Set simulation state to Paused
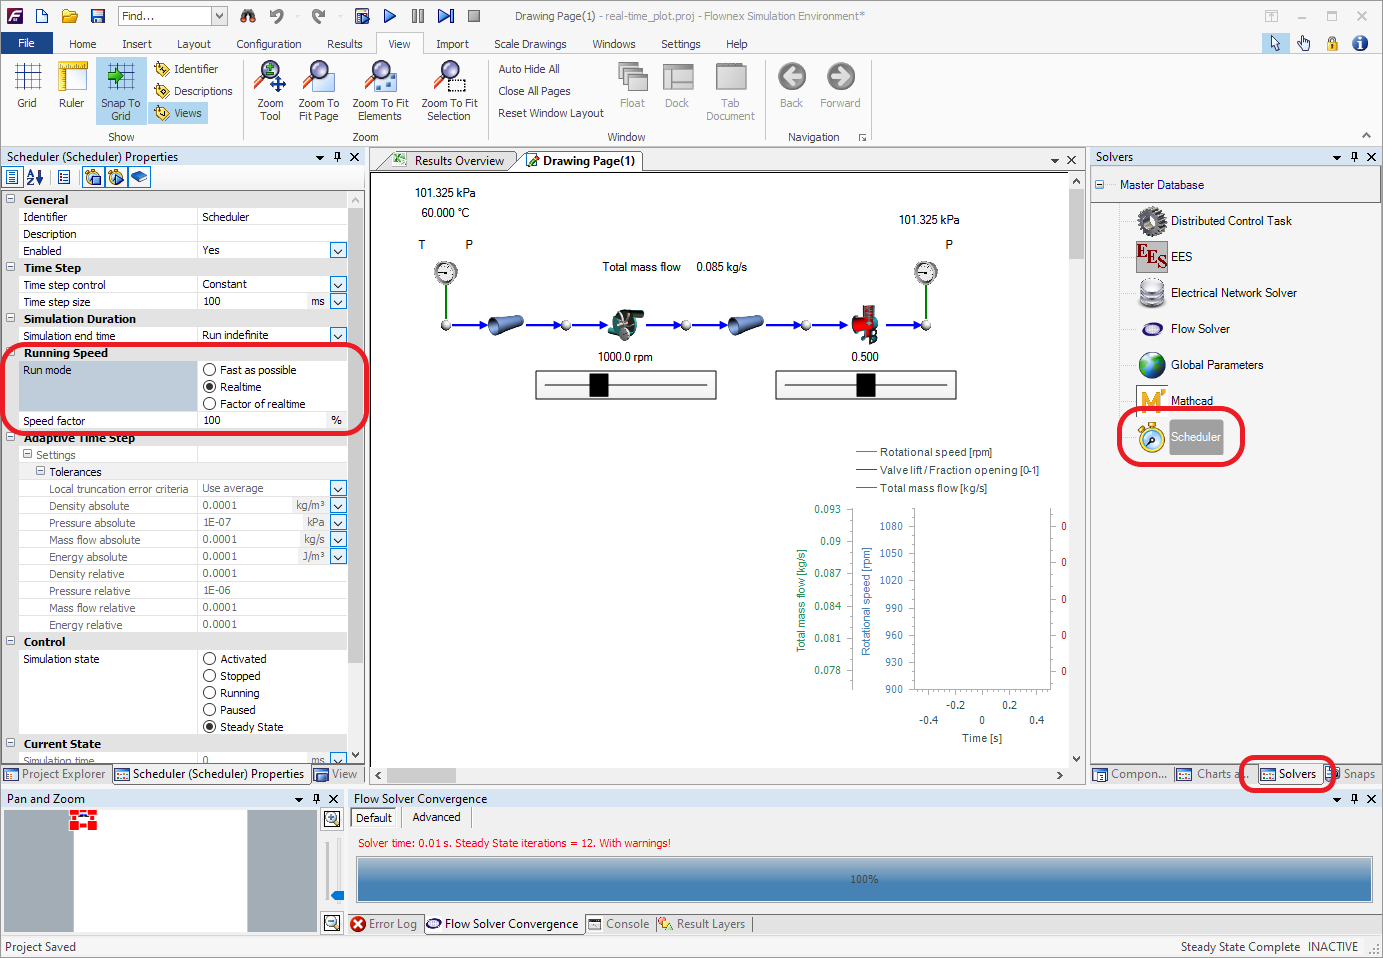The image size is (1383, 958). pyautogui.click(x=210, y=710)
